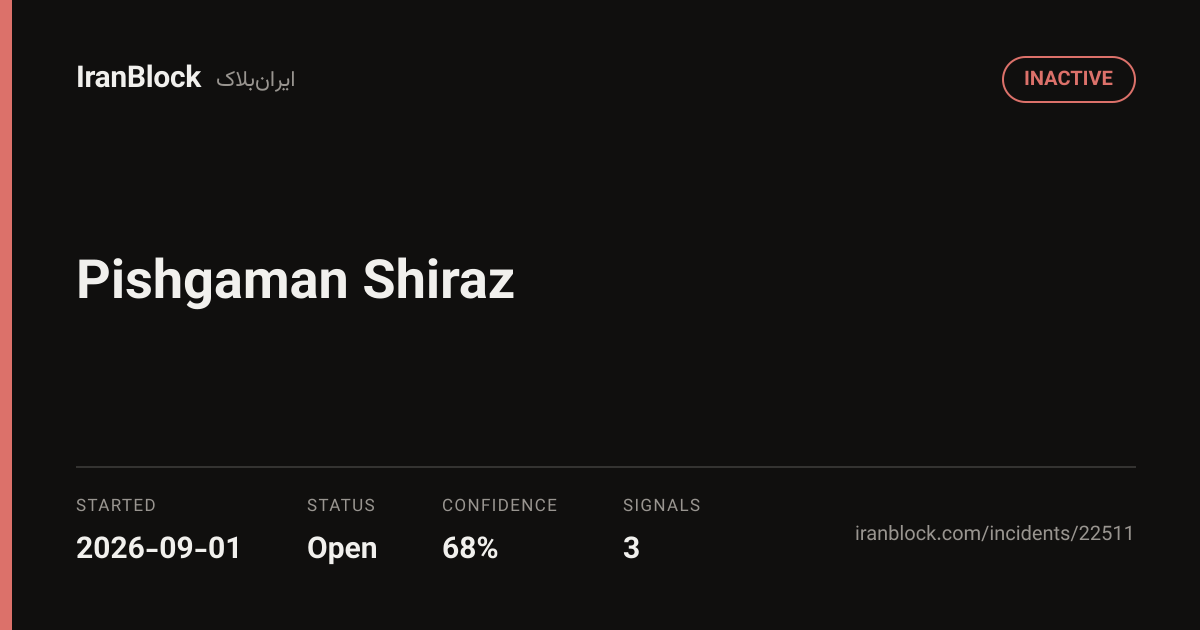Viewport: 1200px width, 630px height.
Task: Click the INACTIVE status badge
Action: 1068,79
